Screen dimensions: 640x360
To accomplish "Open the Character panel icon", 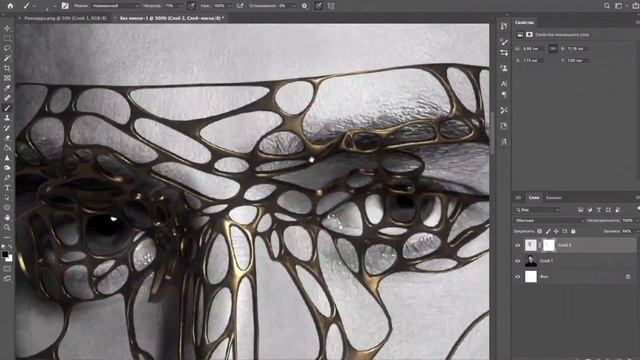I will pyautogui.click(x=504, y=84).
